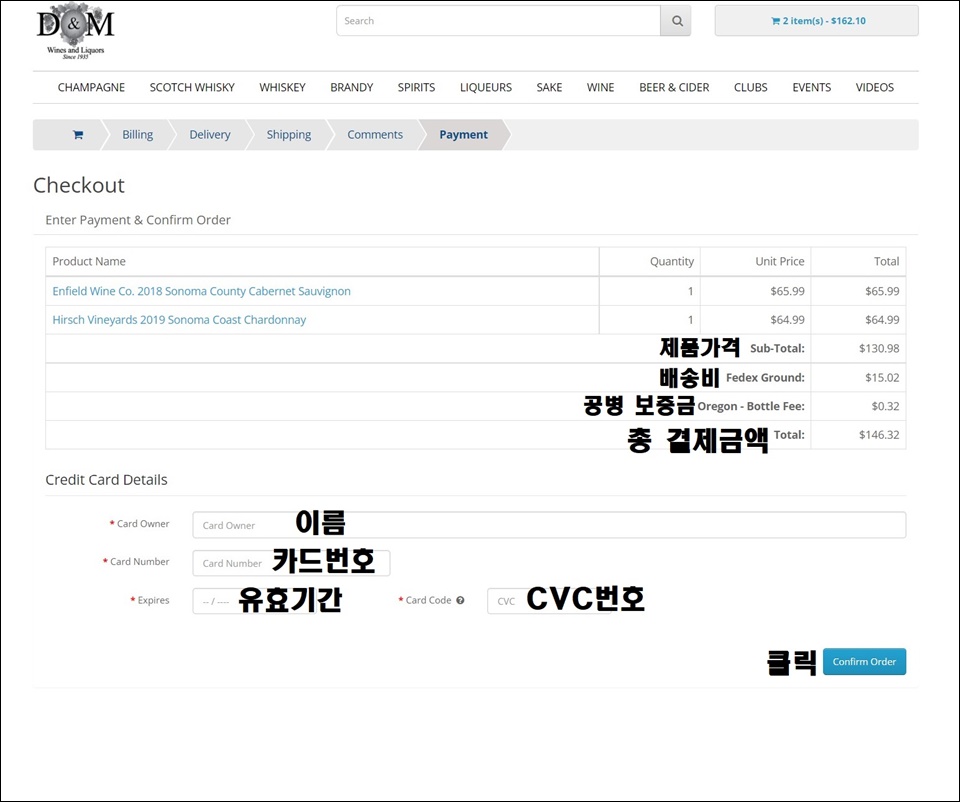Screen dimensions: 960x802
Task: Open the CLUBS menu
Action: point(751,88)
